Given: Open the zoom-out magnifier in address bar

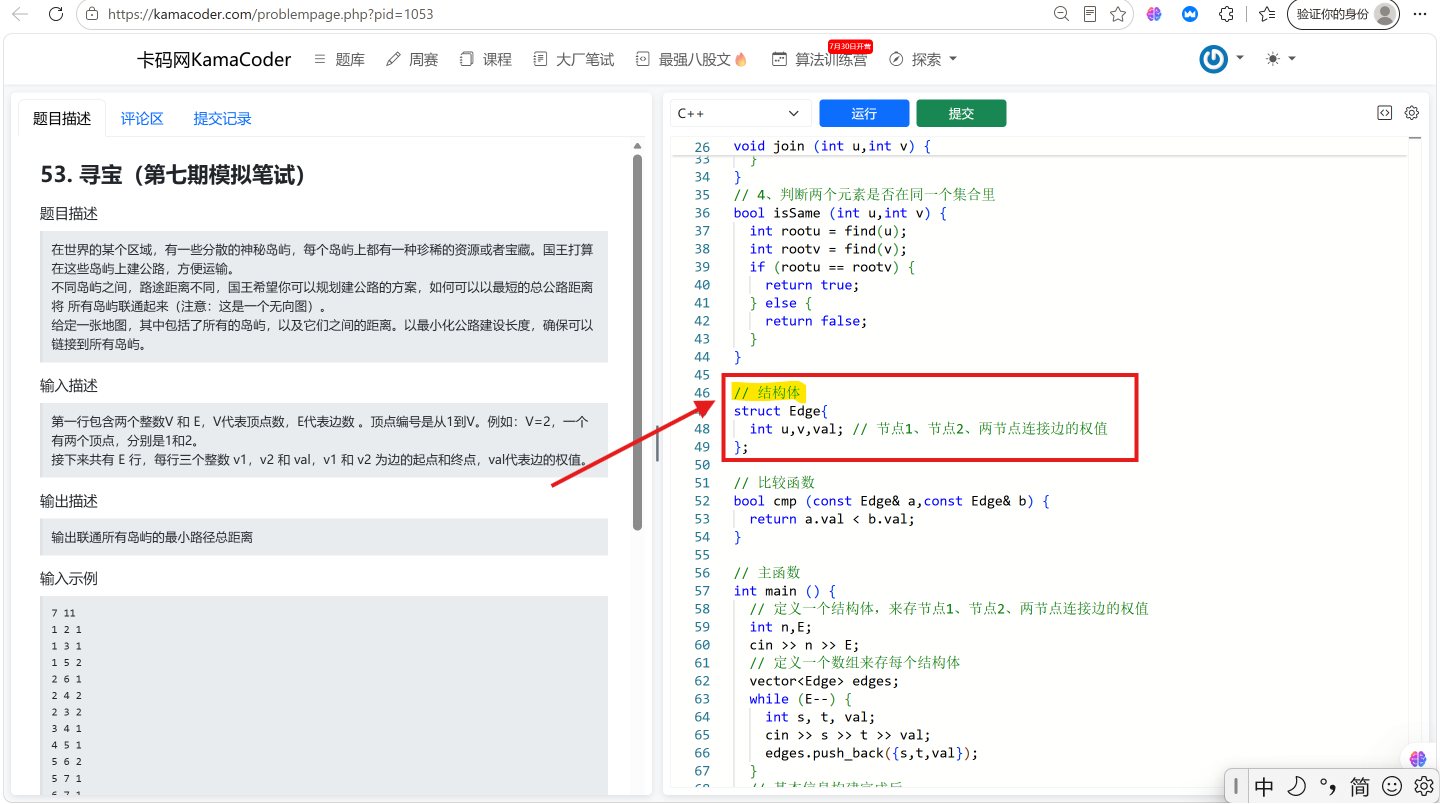Looking at the screenshot, I should [x=1061, y=14].
